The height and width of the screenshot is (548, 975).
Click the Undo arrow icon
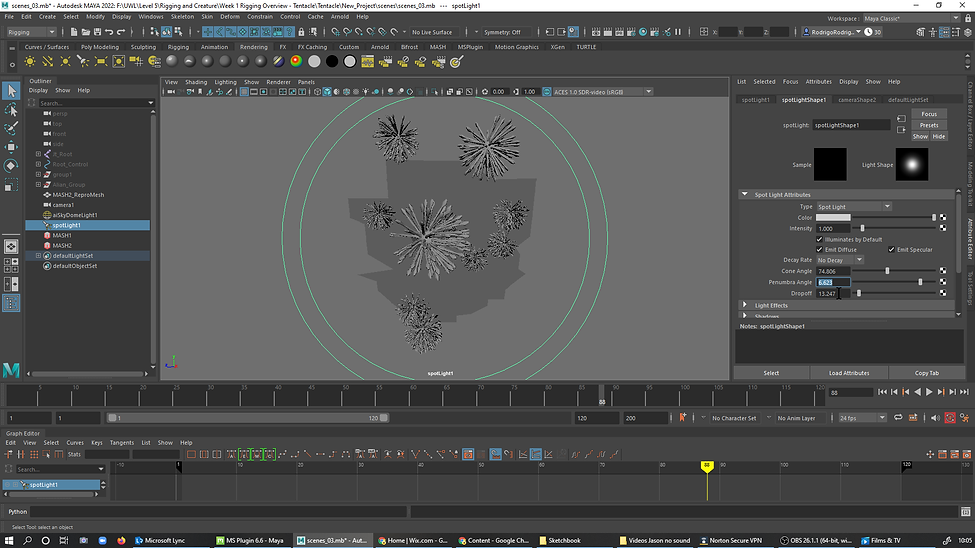(109, 32)
